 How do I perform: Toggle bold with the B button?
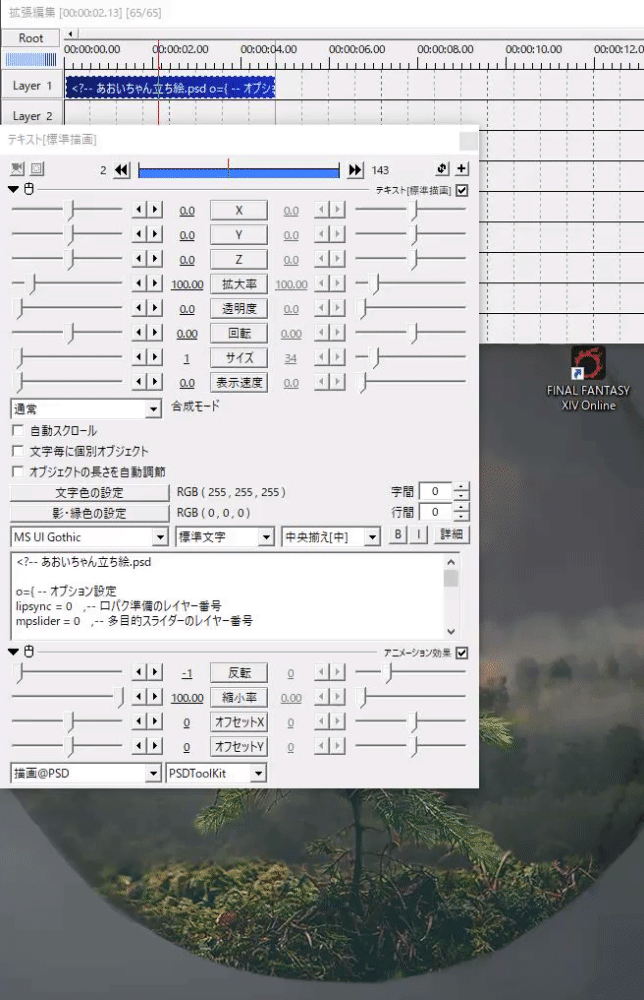click(398, 534)
